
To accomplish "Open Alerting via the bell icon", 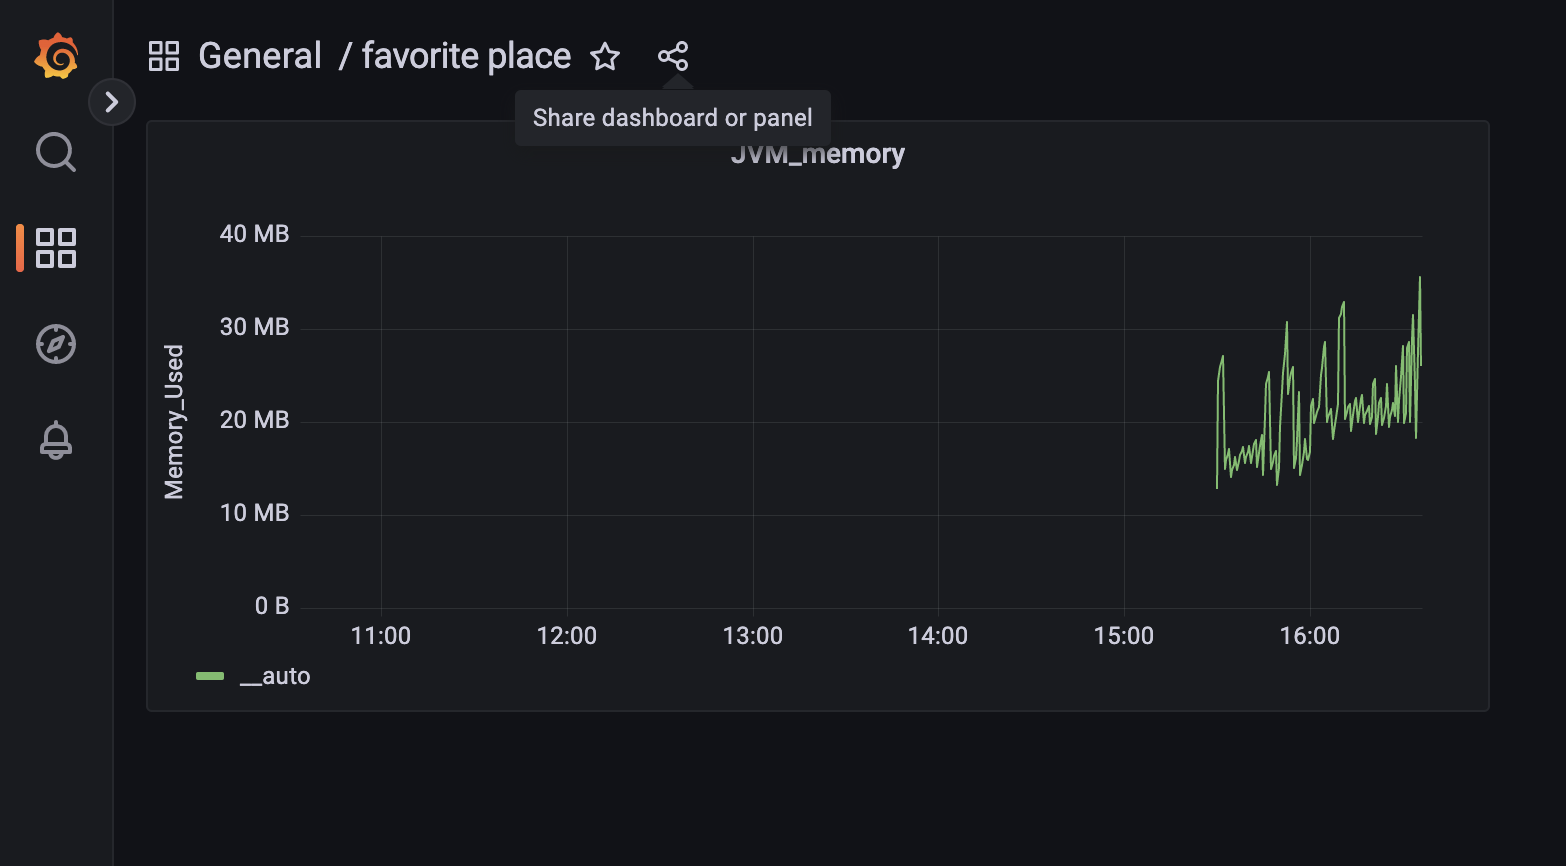I will (x=55, y=440).
